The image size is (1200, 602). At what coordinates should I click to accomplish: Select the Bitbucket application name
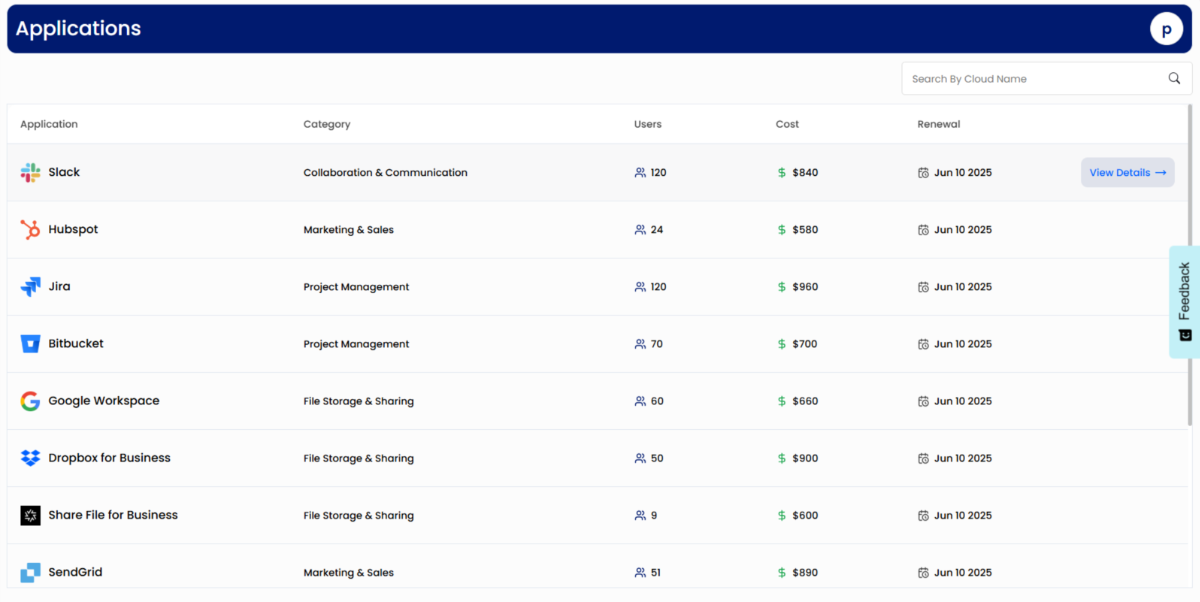pos(76,343)
